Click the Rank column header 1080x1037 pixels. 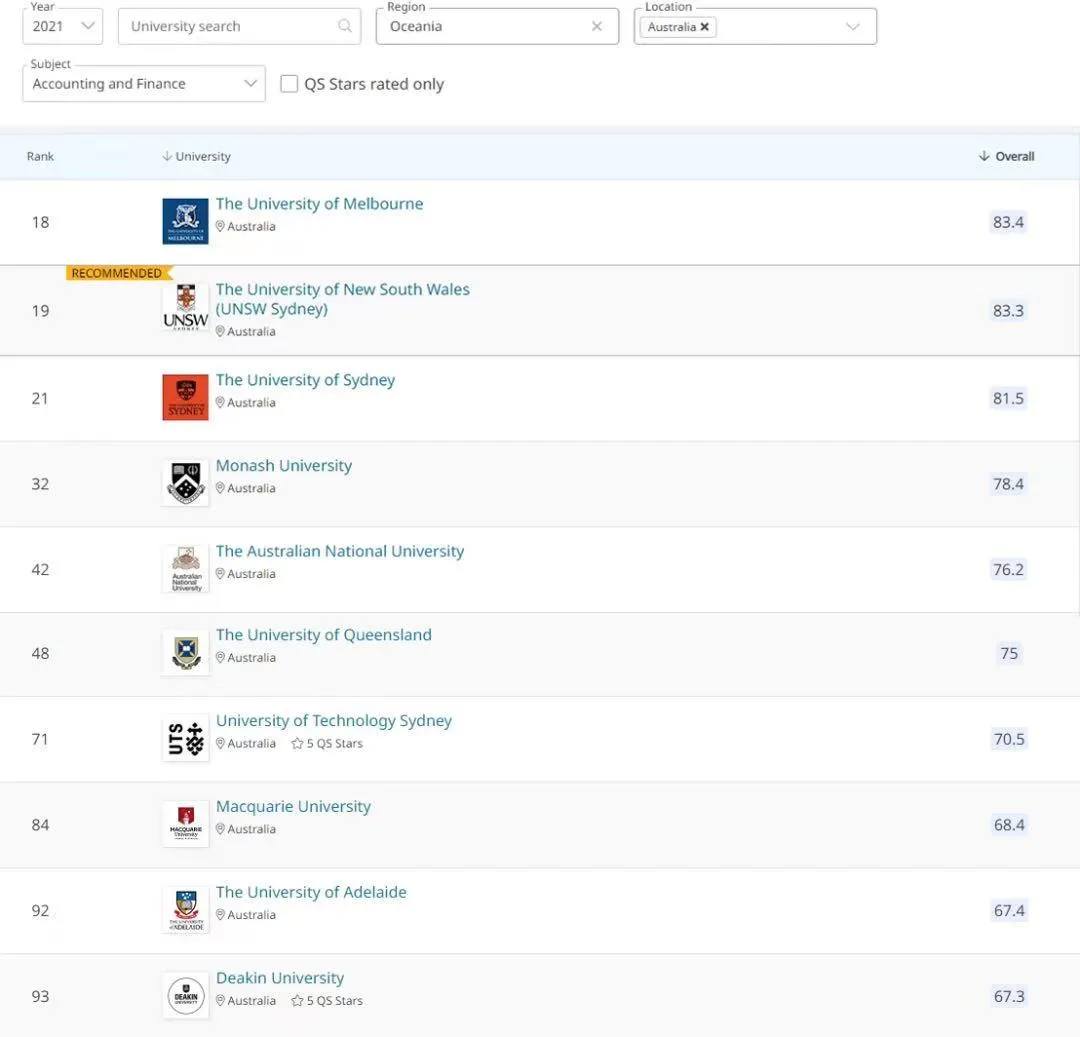[40, 156]
